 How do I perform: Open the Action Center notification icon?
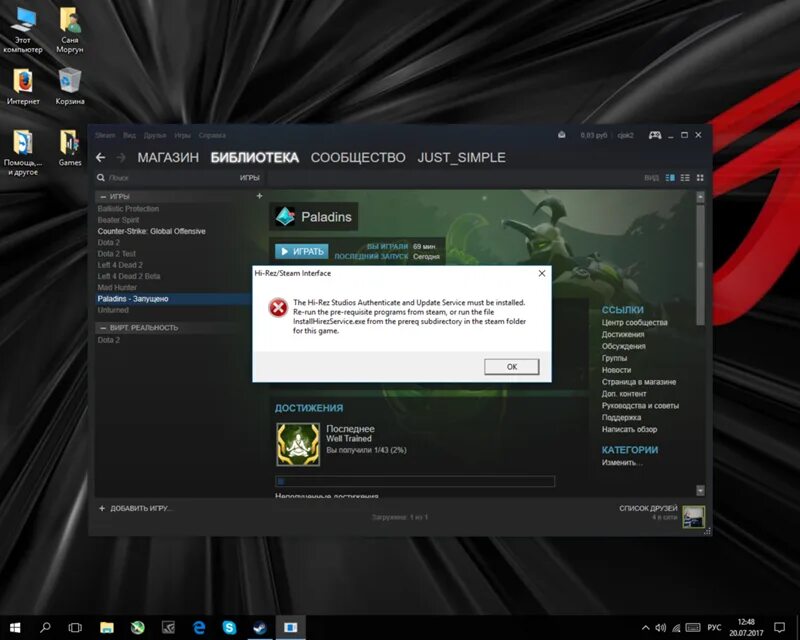(x=779, y=627)
